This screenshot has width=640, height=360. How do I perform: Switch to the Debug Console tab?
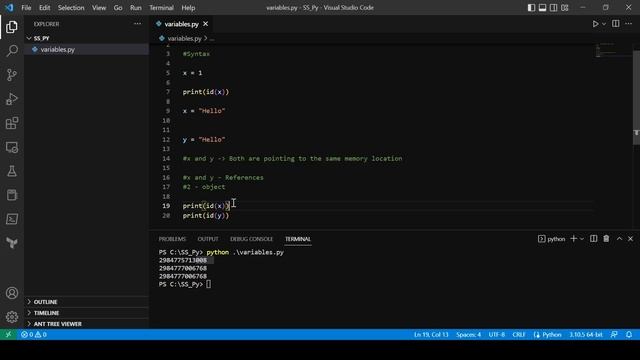[x=251, y=239]
